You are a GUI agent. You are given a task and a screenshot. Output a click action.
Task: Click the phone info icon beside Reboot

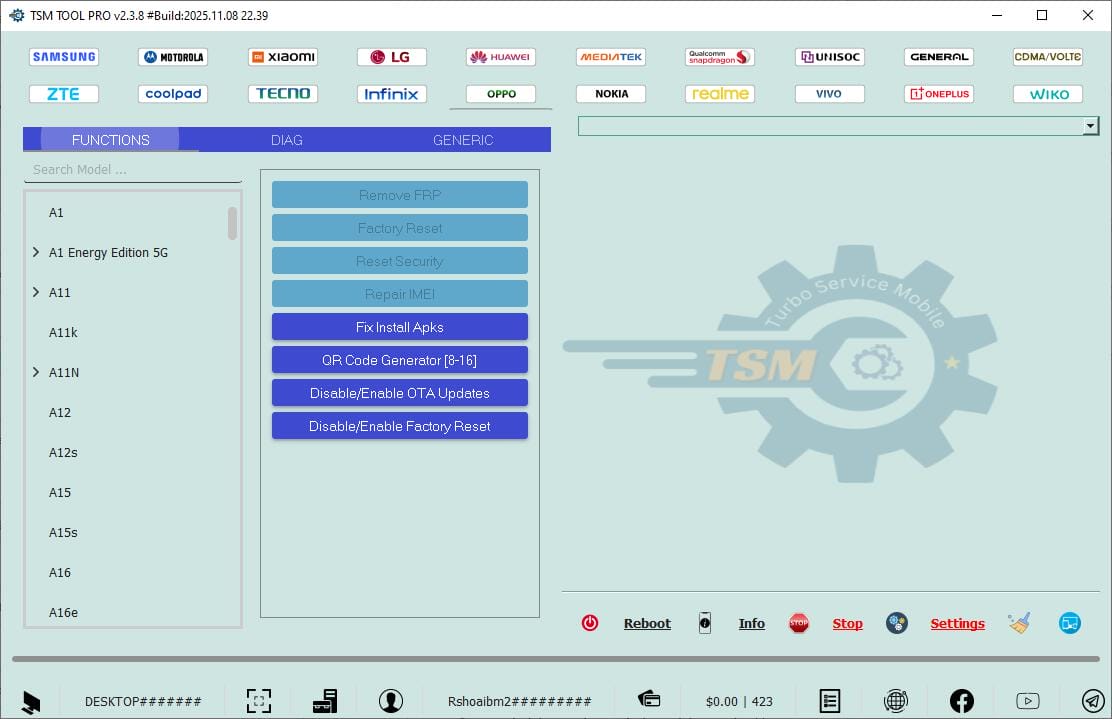point(705,623)
